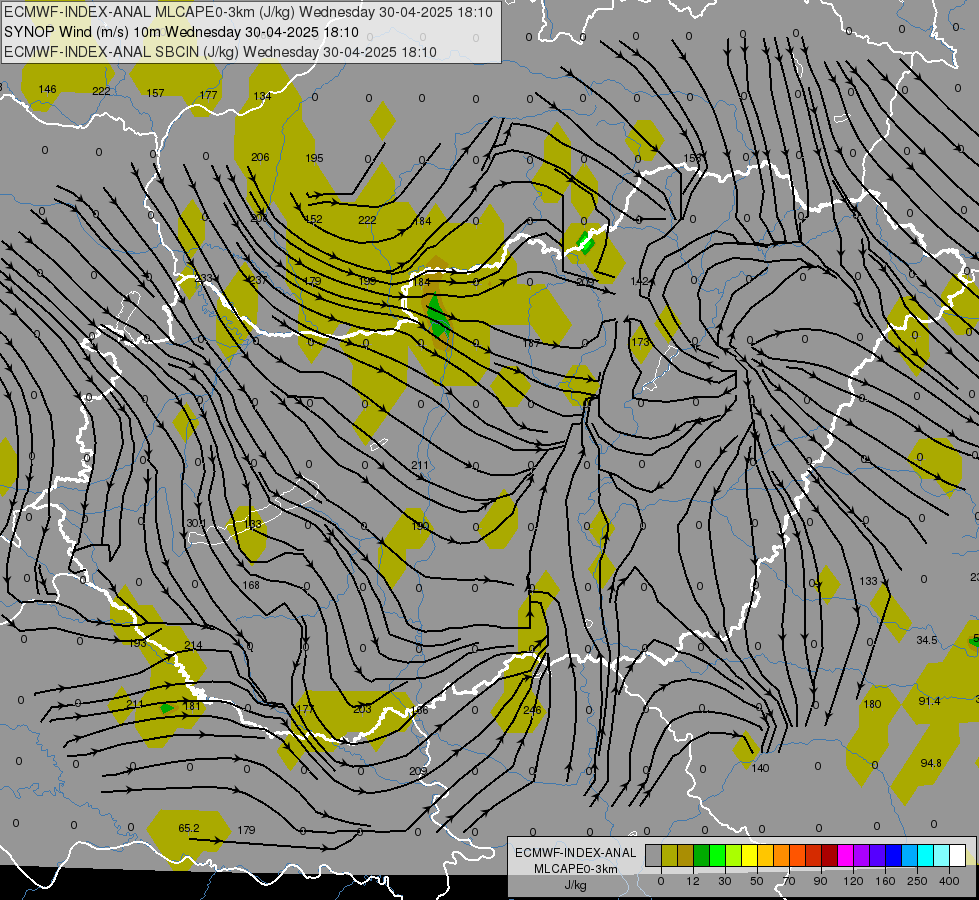Select the legend tick label 120
Viewport: 979px width, 900px height.
[853, 881]
